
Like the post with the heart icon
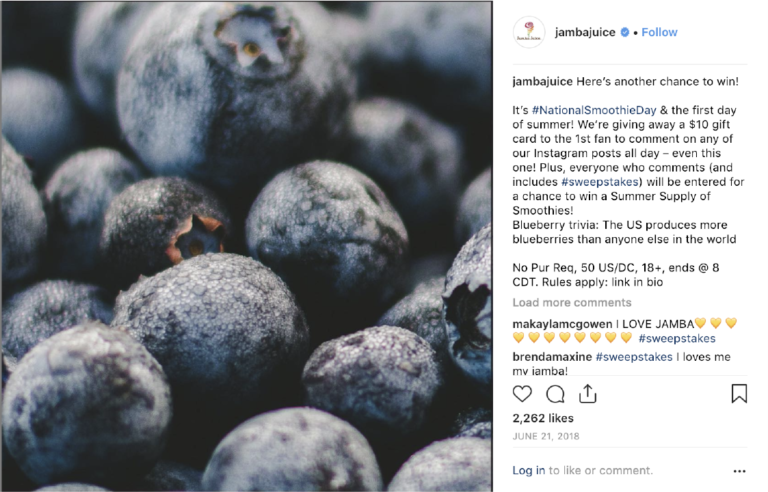click(x=522, y=394)
